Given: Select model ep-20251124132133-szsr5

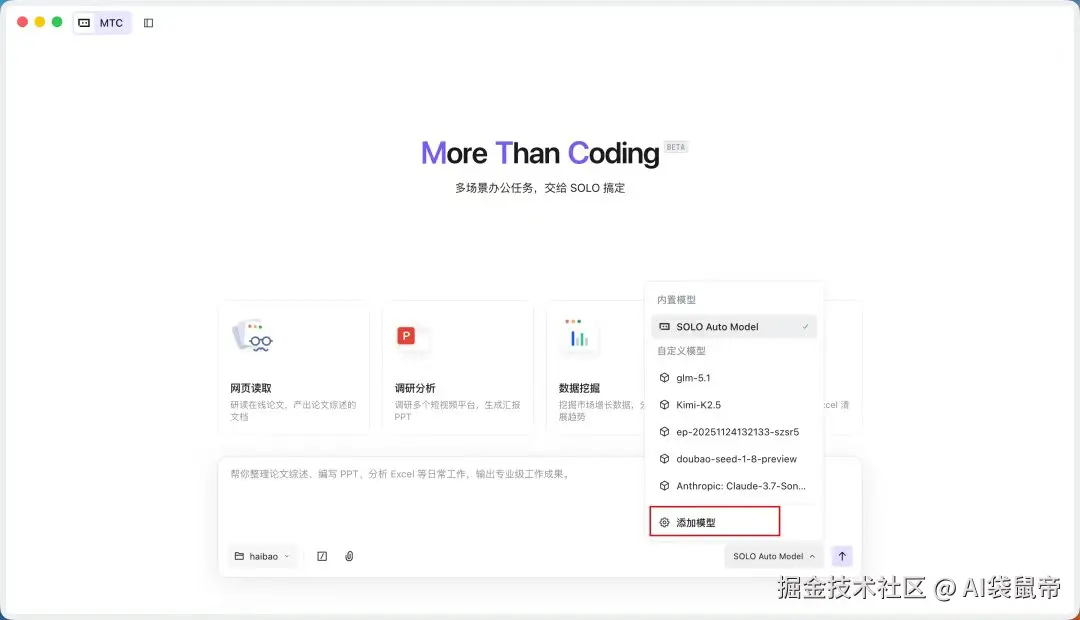Looking at the screenshot, I should 734,431.
